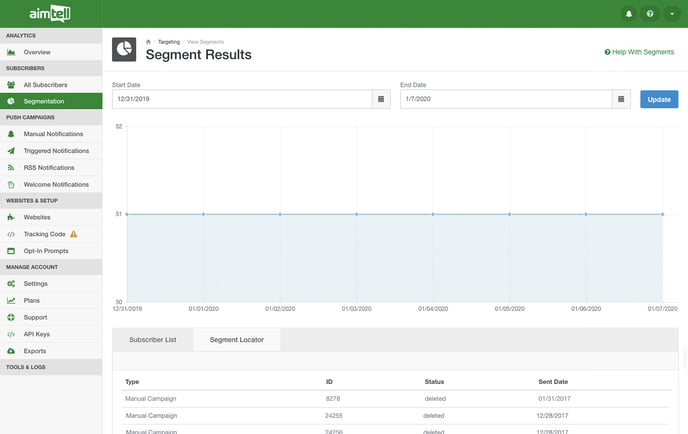Open RSS Notifications
The height and width of the screenshot is (434, 688).
pyautogui.click(x=51, y=168)
